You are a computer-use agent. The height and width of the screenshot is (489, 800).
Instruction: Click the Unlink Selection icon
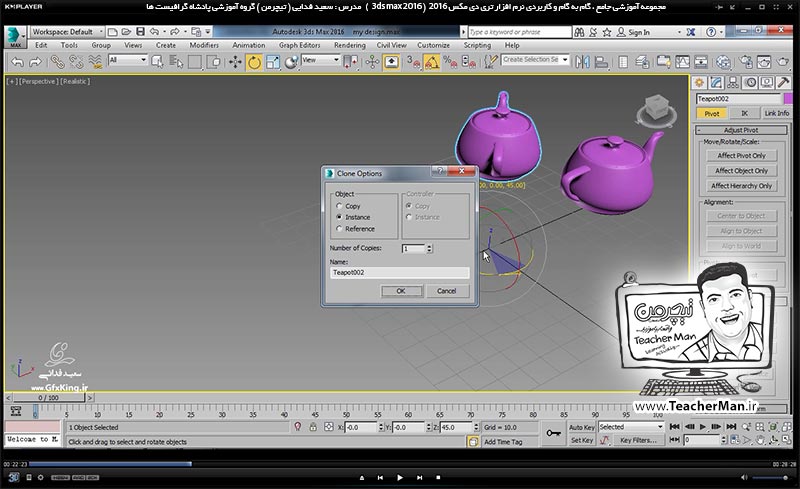[76, 62]
